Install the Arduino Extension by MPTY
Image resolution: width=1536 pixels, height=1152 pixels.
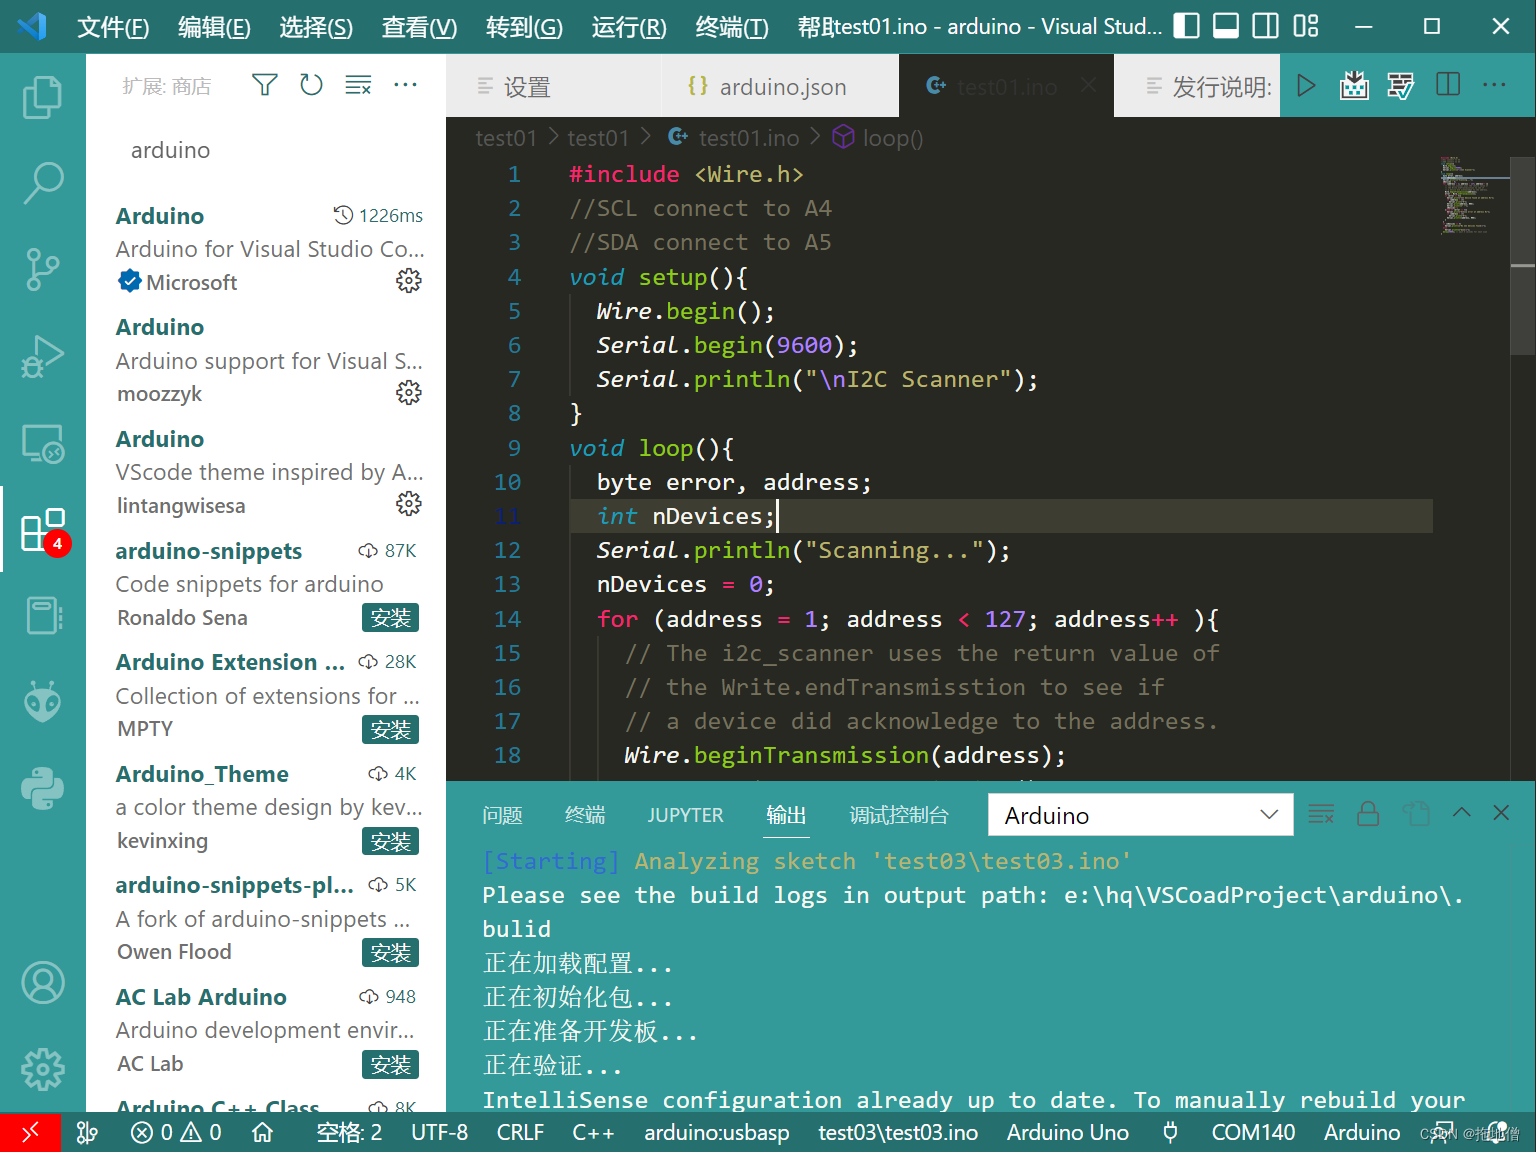[390, 730]
